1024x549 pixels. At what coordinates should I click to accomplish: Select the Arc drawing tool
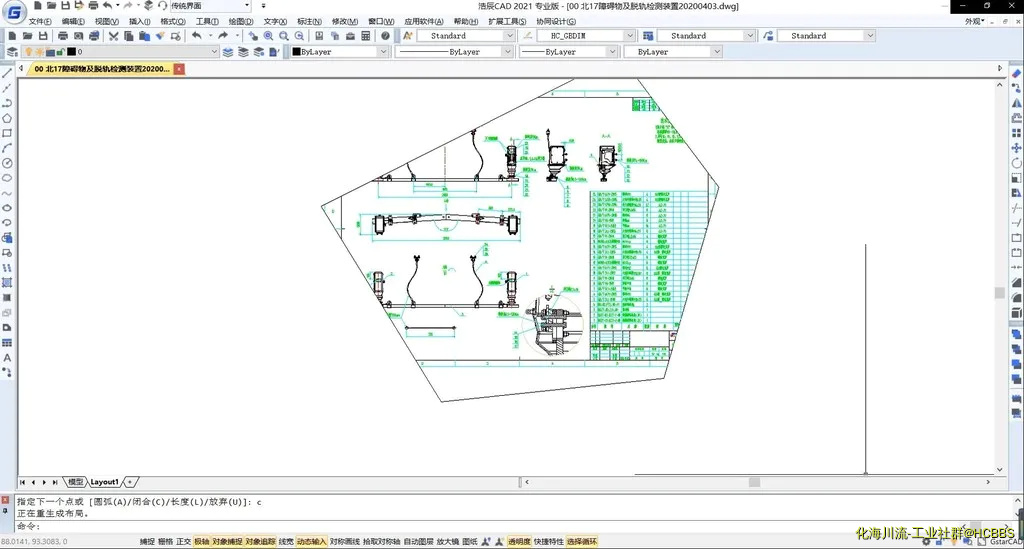pos(7,148)
